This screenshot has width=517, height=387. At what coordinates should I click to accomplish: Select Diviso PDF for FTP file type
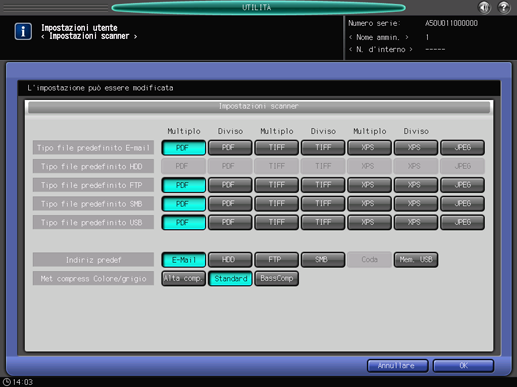230,185
